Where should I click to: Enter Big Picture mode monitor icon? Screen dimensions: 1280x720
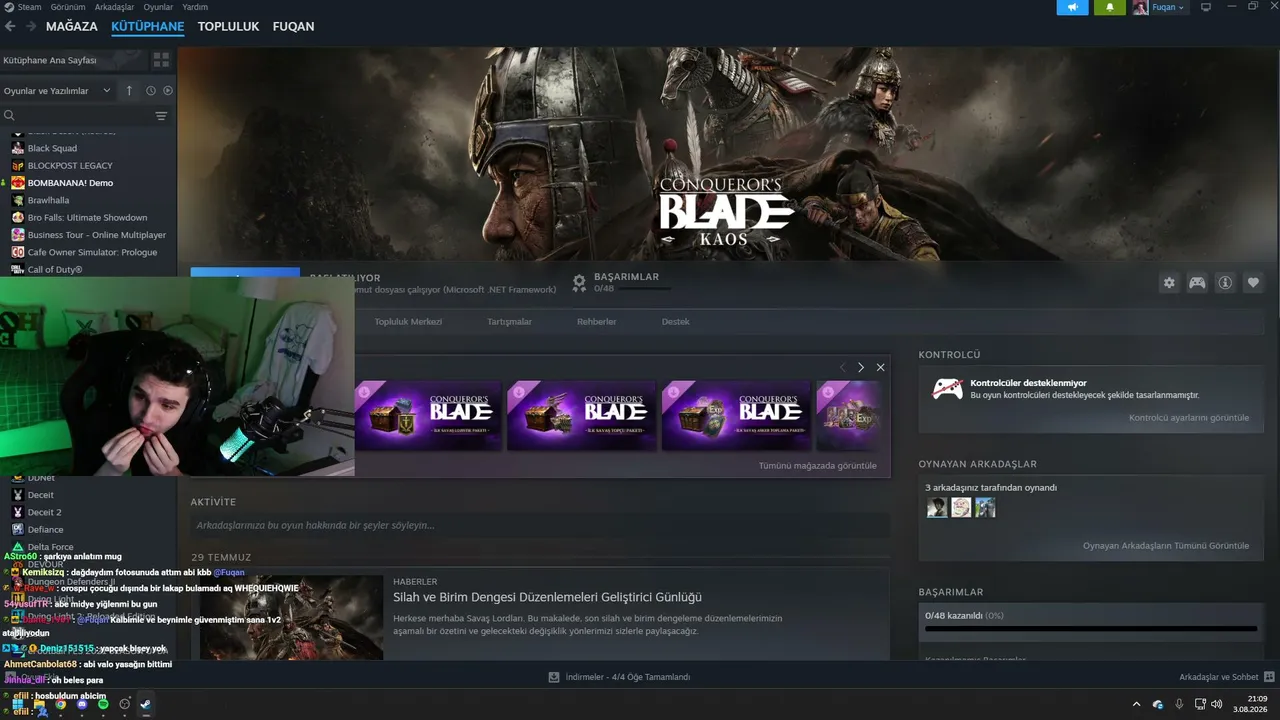click(1206, 7)
